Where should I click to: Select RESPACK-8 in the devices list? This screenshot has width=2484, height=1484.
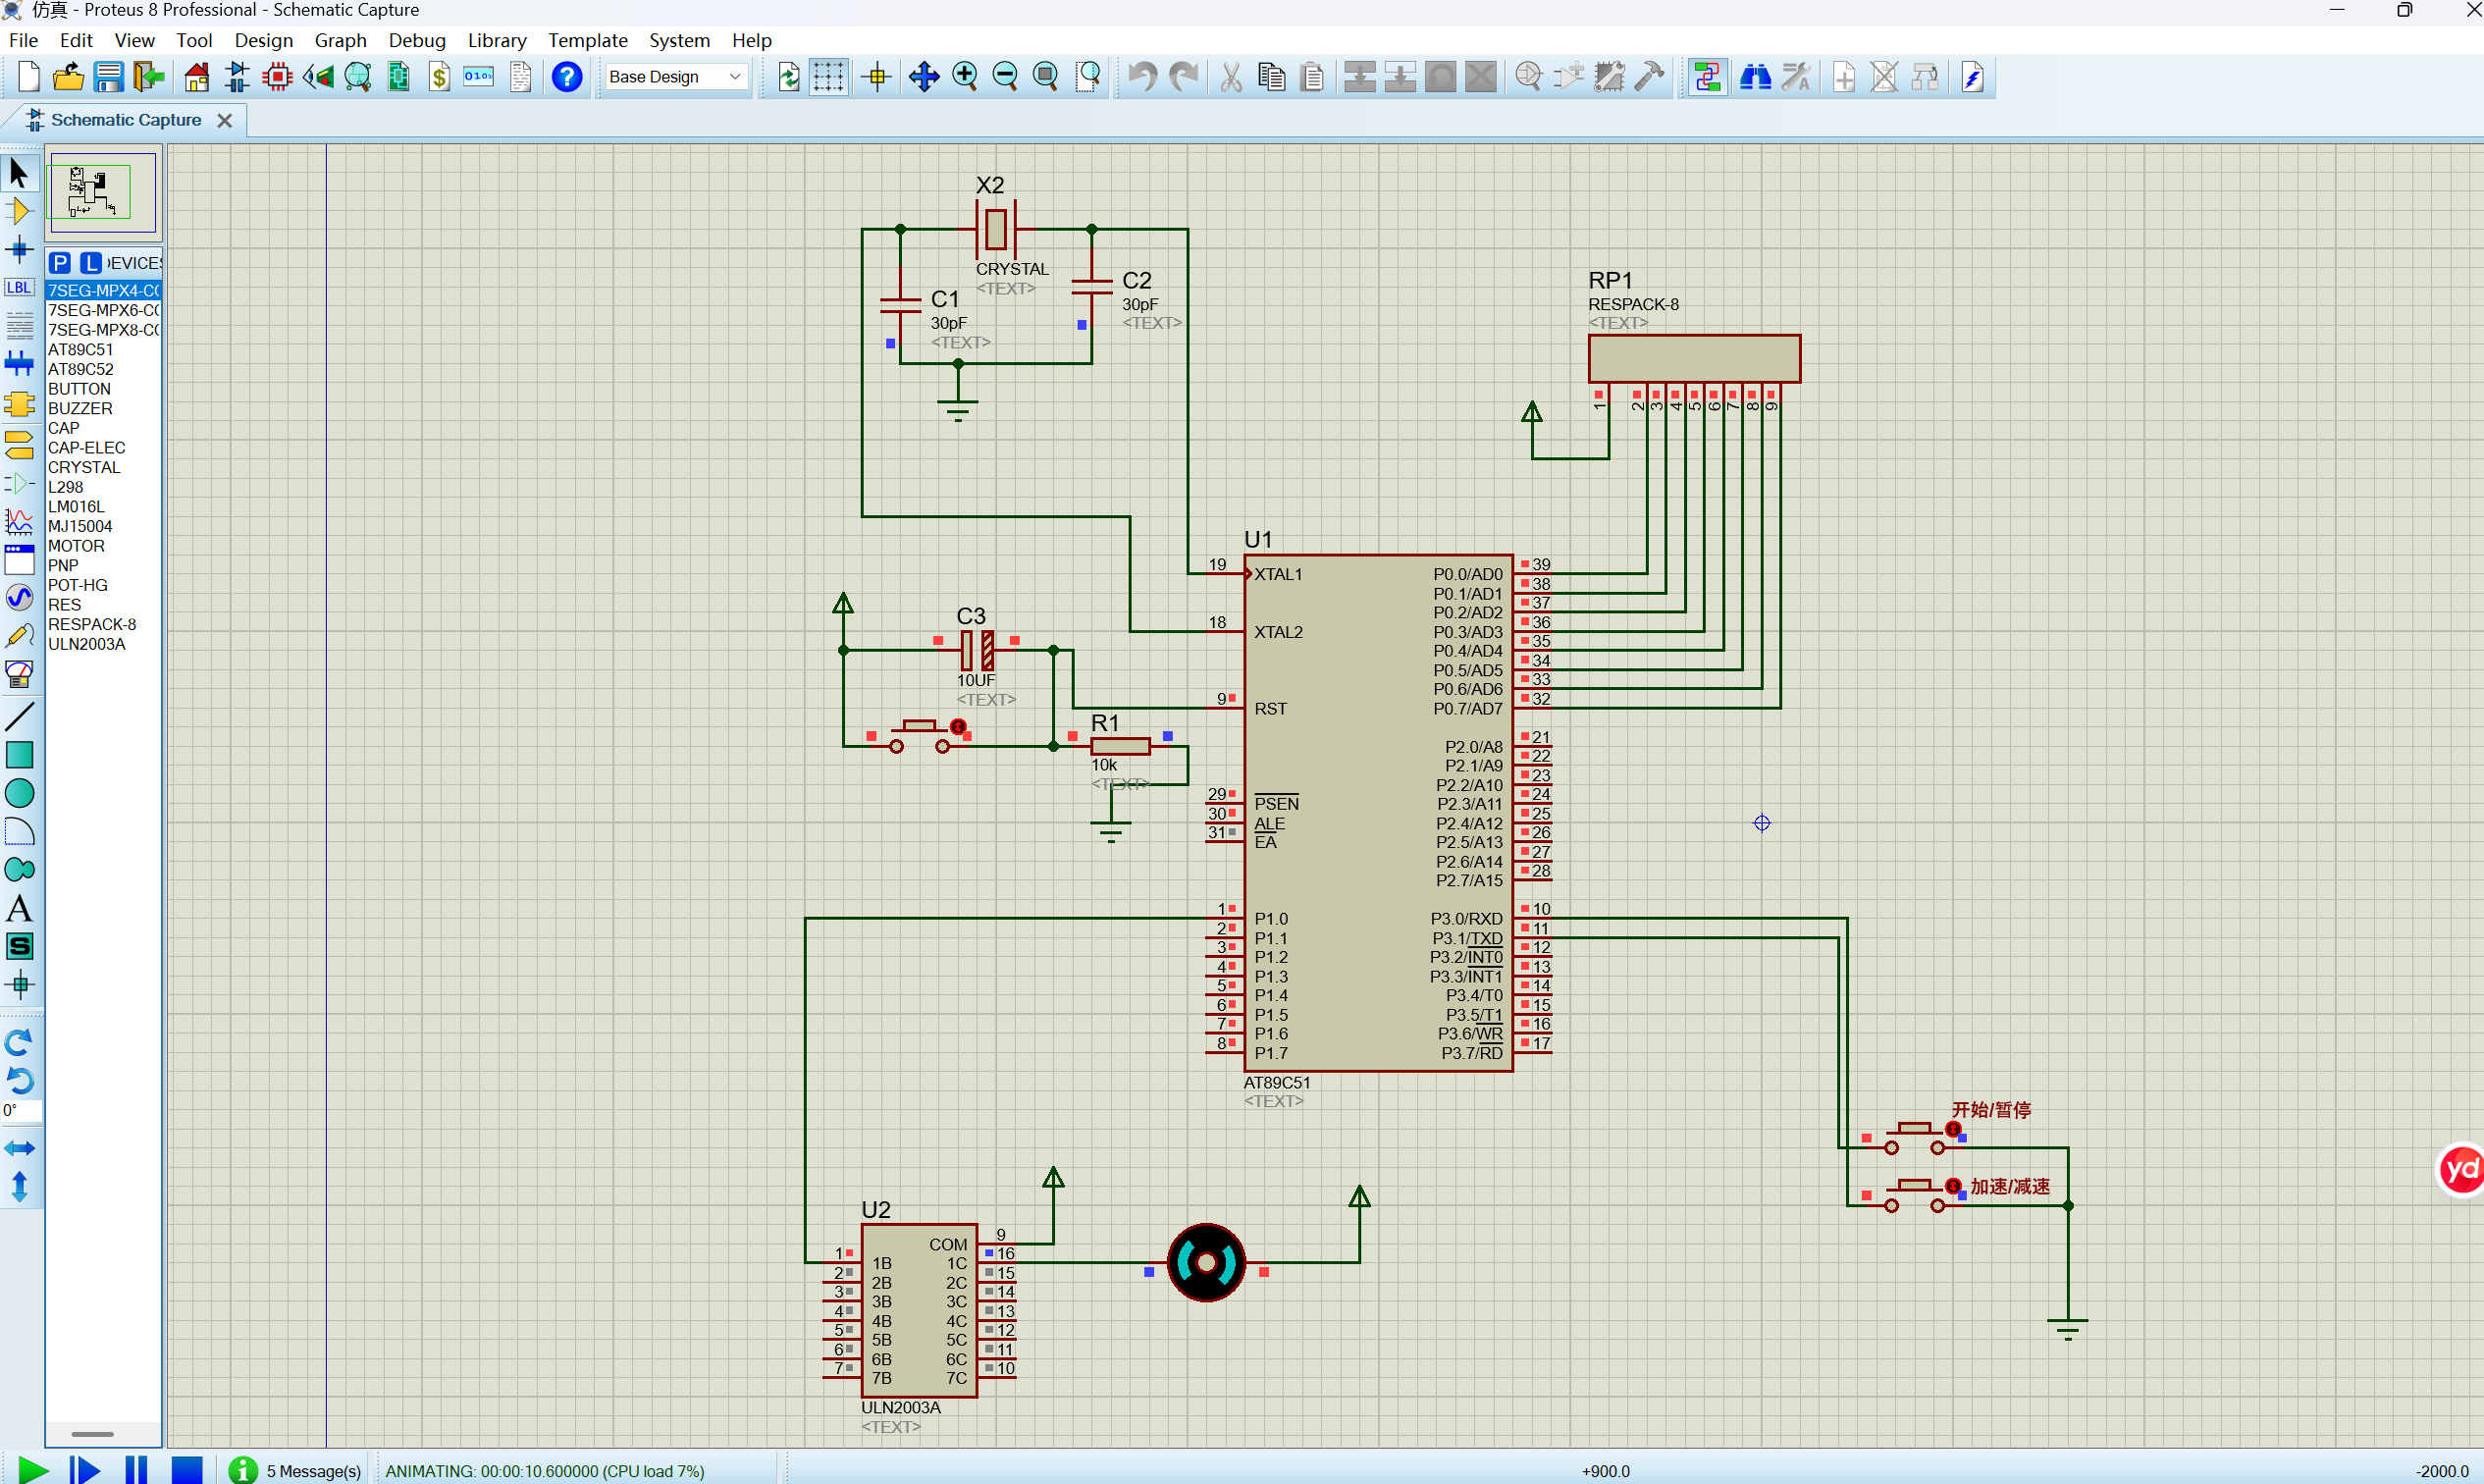point(92,624)
